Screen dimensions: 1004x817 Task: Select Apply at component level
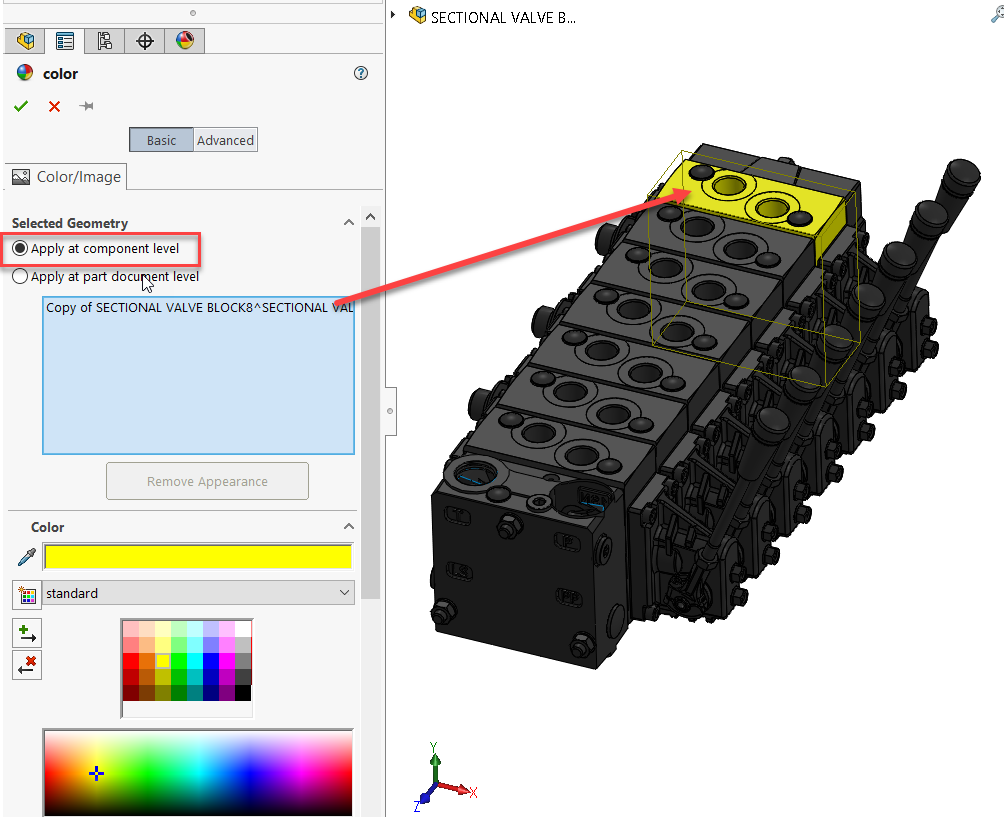pyautogui.click(x=96, y=248)
